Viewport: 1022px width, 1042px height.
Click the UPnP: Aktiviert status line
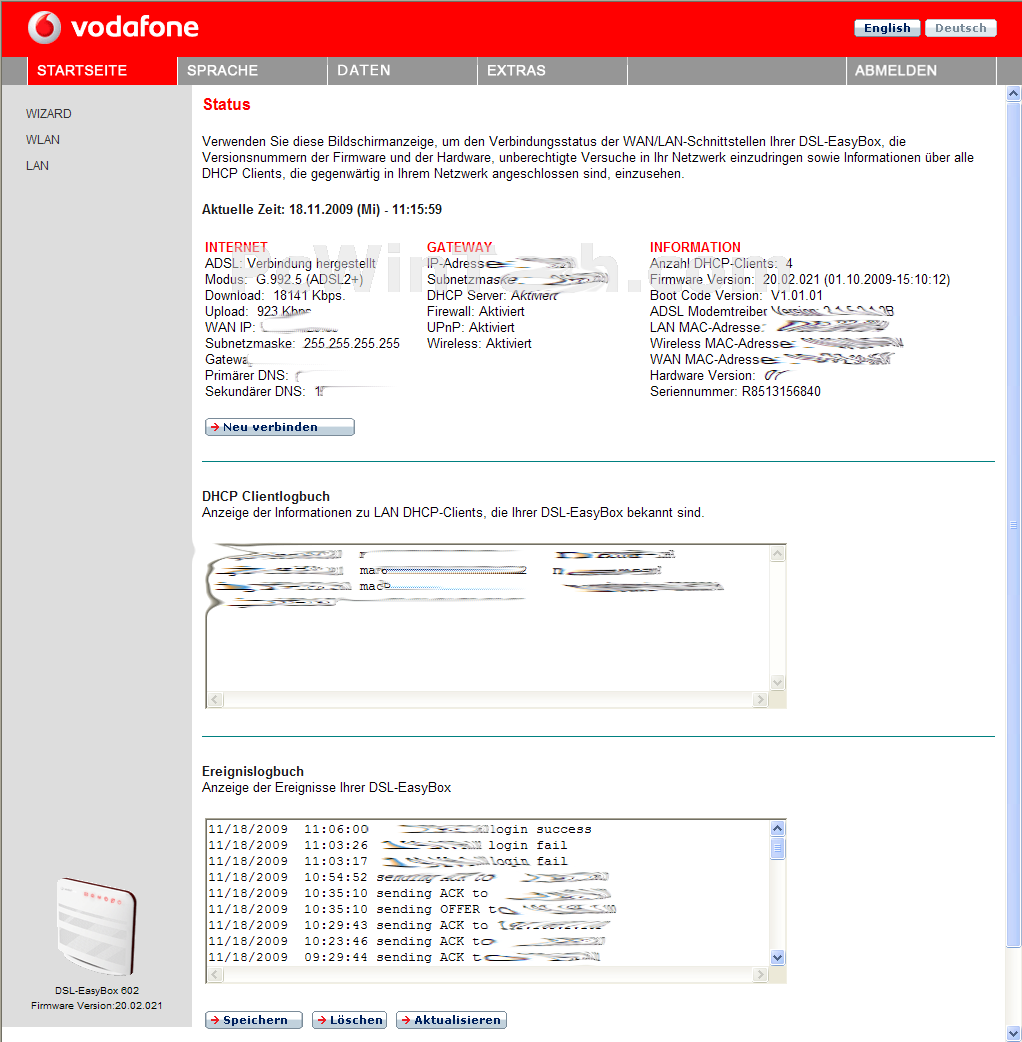[x=470, y=328]
